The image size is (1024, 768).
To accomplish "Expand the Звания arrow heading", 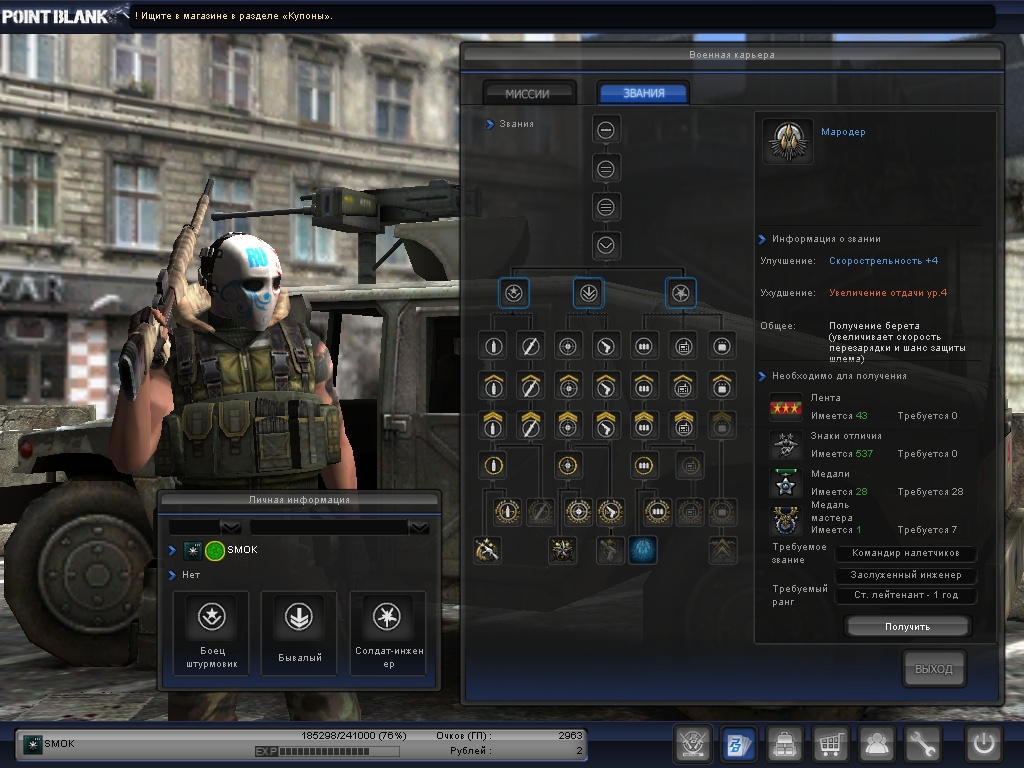I will (x=490, y=124).
